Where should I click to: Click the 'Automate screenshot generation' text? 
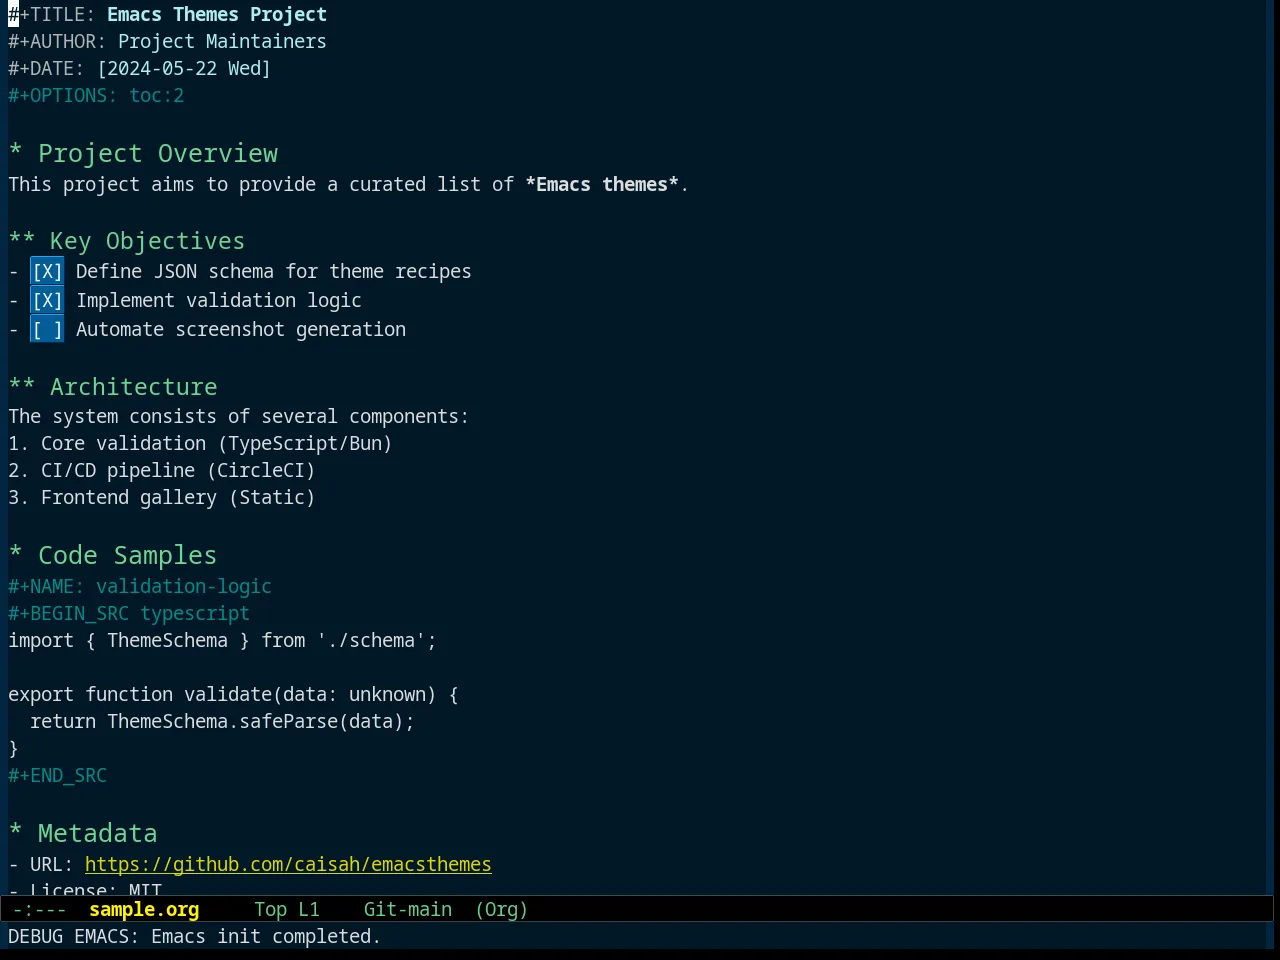pyautogui.click(x=241, y=329)
